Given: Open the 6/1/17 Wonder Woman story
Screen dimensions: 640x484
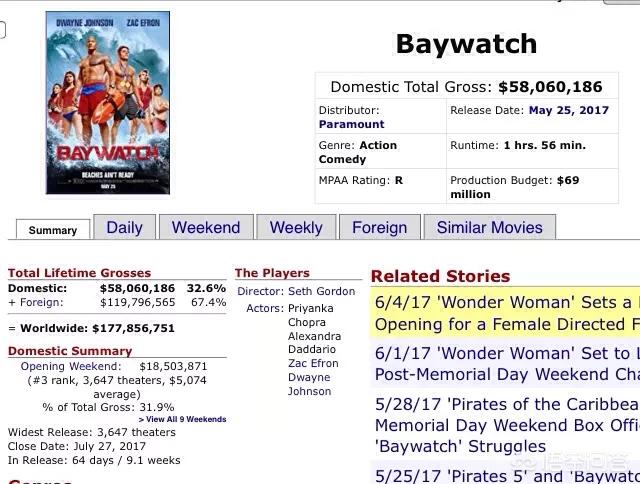Looking at the screenshot, I should [505, 364].
